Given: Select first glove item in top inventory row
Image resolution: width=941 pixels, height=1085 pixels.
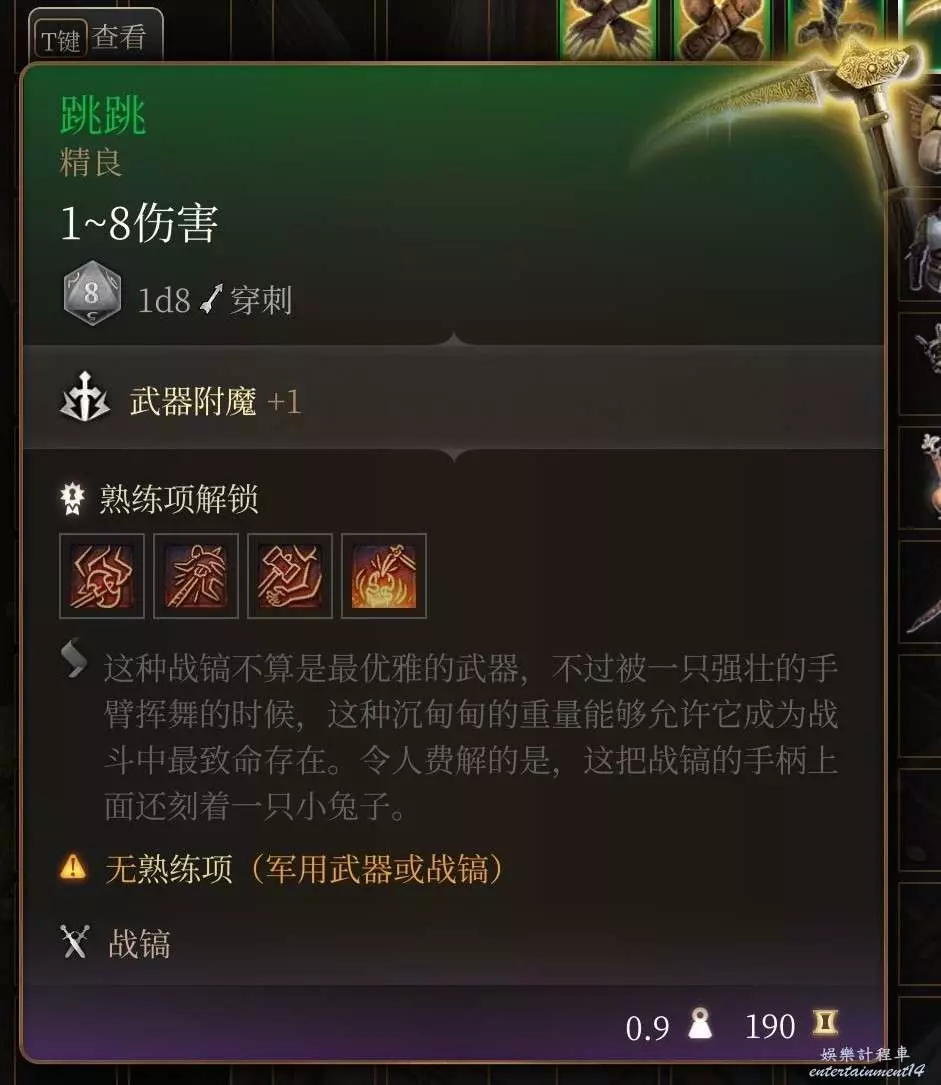Looking at the screenshot, I should 609,28.
